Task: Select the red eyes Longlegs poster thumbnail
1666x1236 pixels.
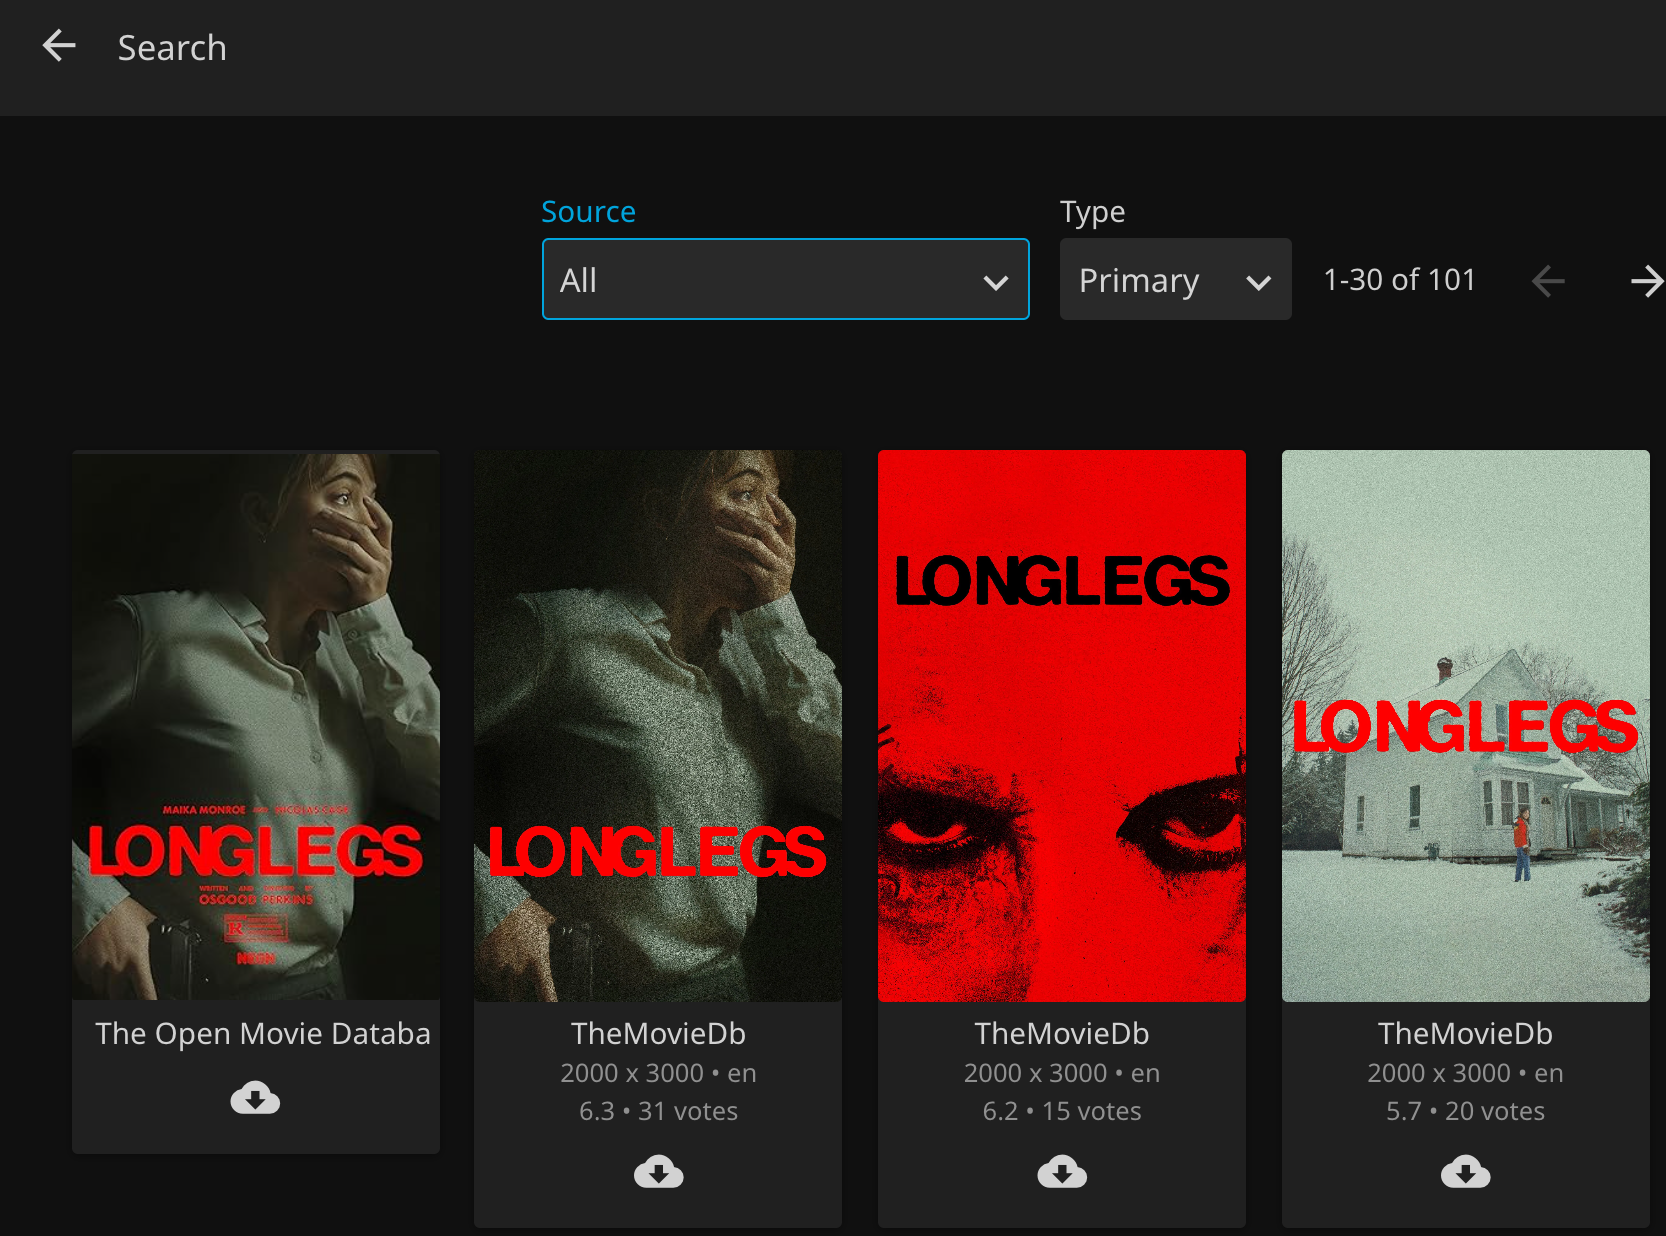Action: click(1061, 725)
